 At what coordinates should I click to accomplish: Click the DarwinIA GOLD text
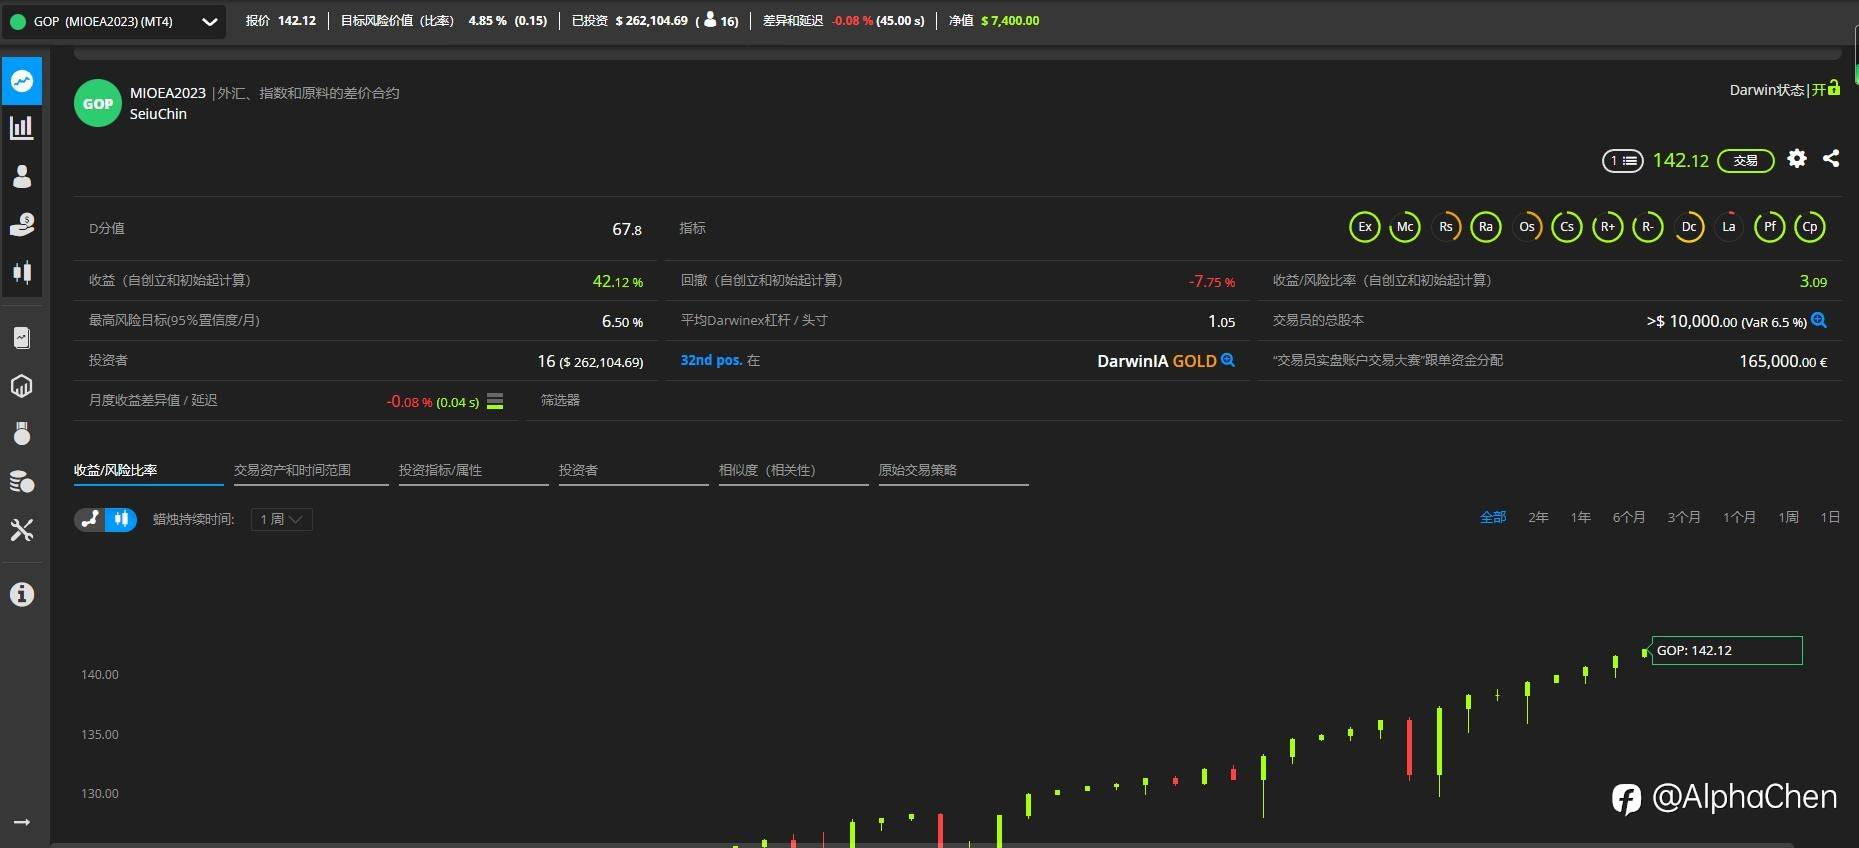(x=1156, y=361)
